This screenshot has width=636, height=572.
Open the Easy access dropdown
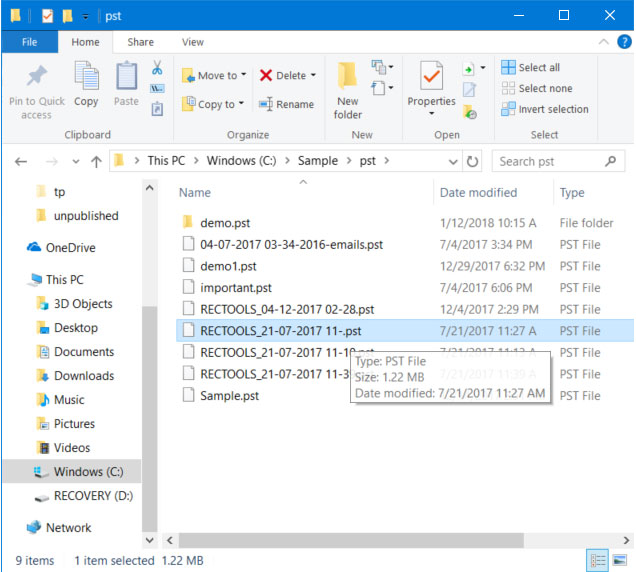click(x=382, y=88)
